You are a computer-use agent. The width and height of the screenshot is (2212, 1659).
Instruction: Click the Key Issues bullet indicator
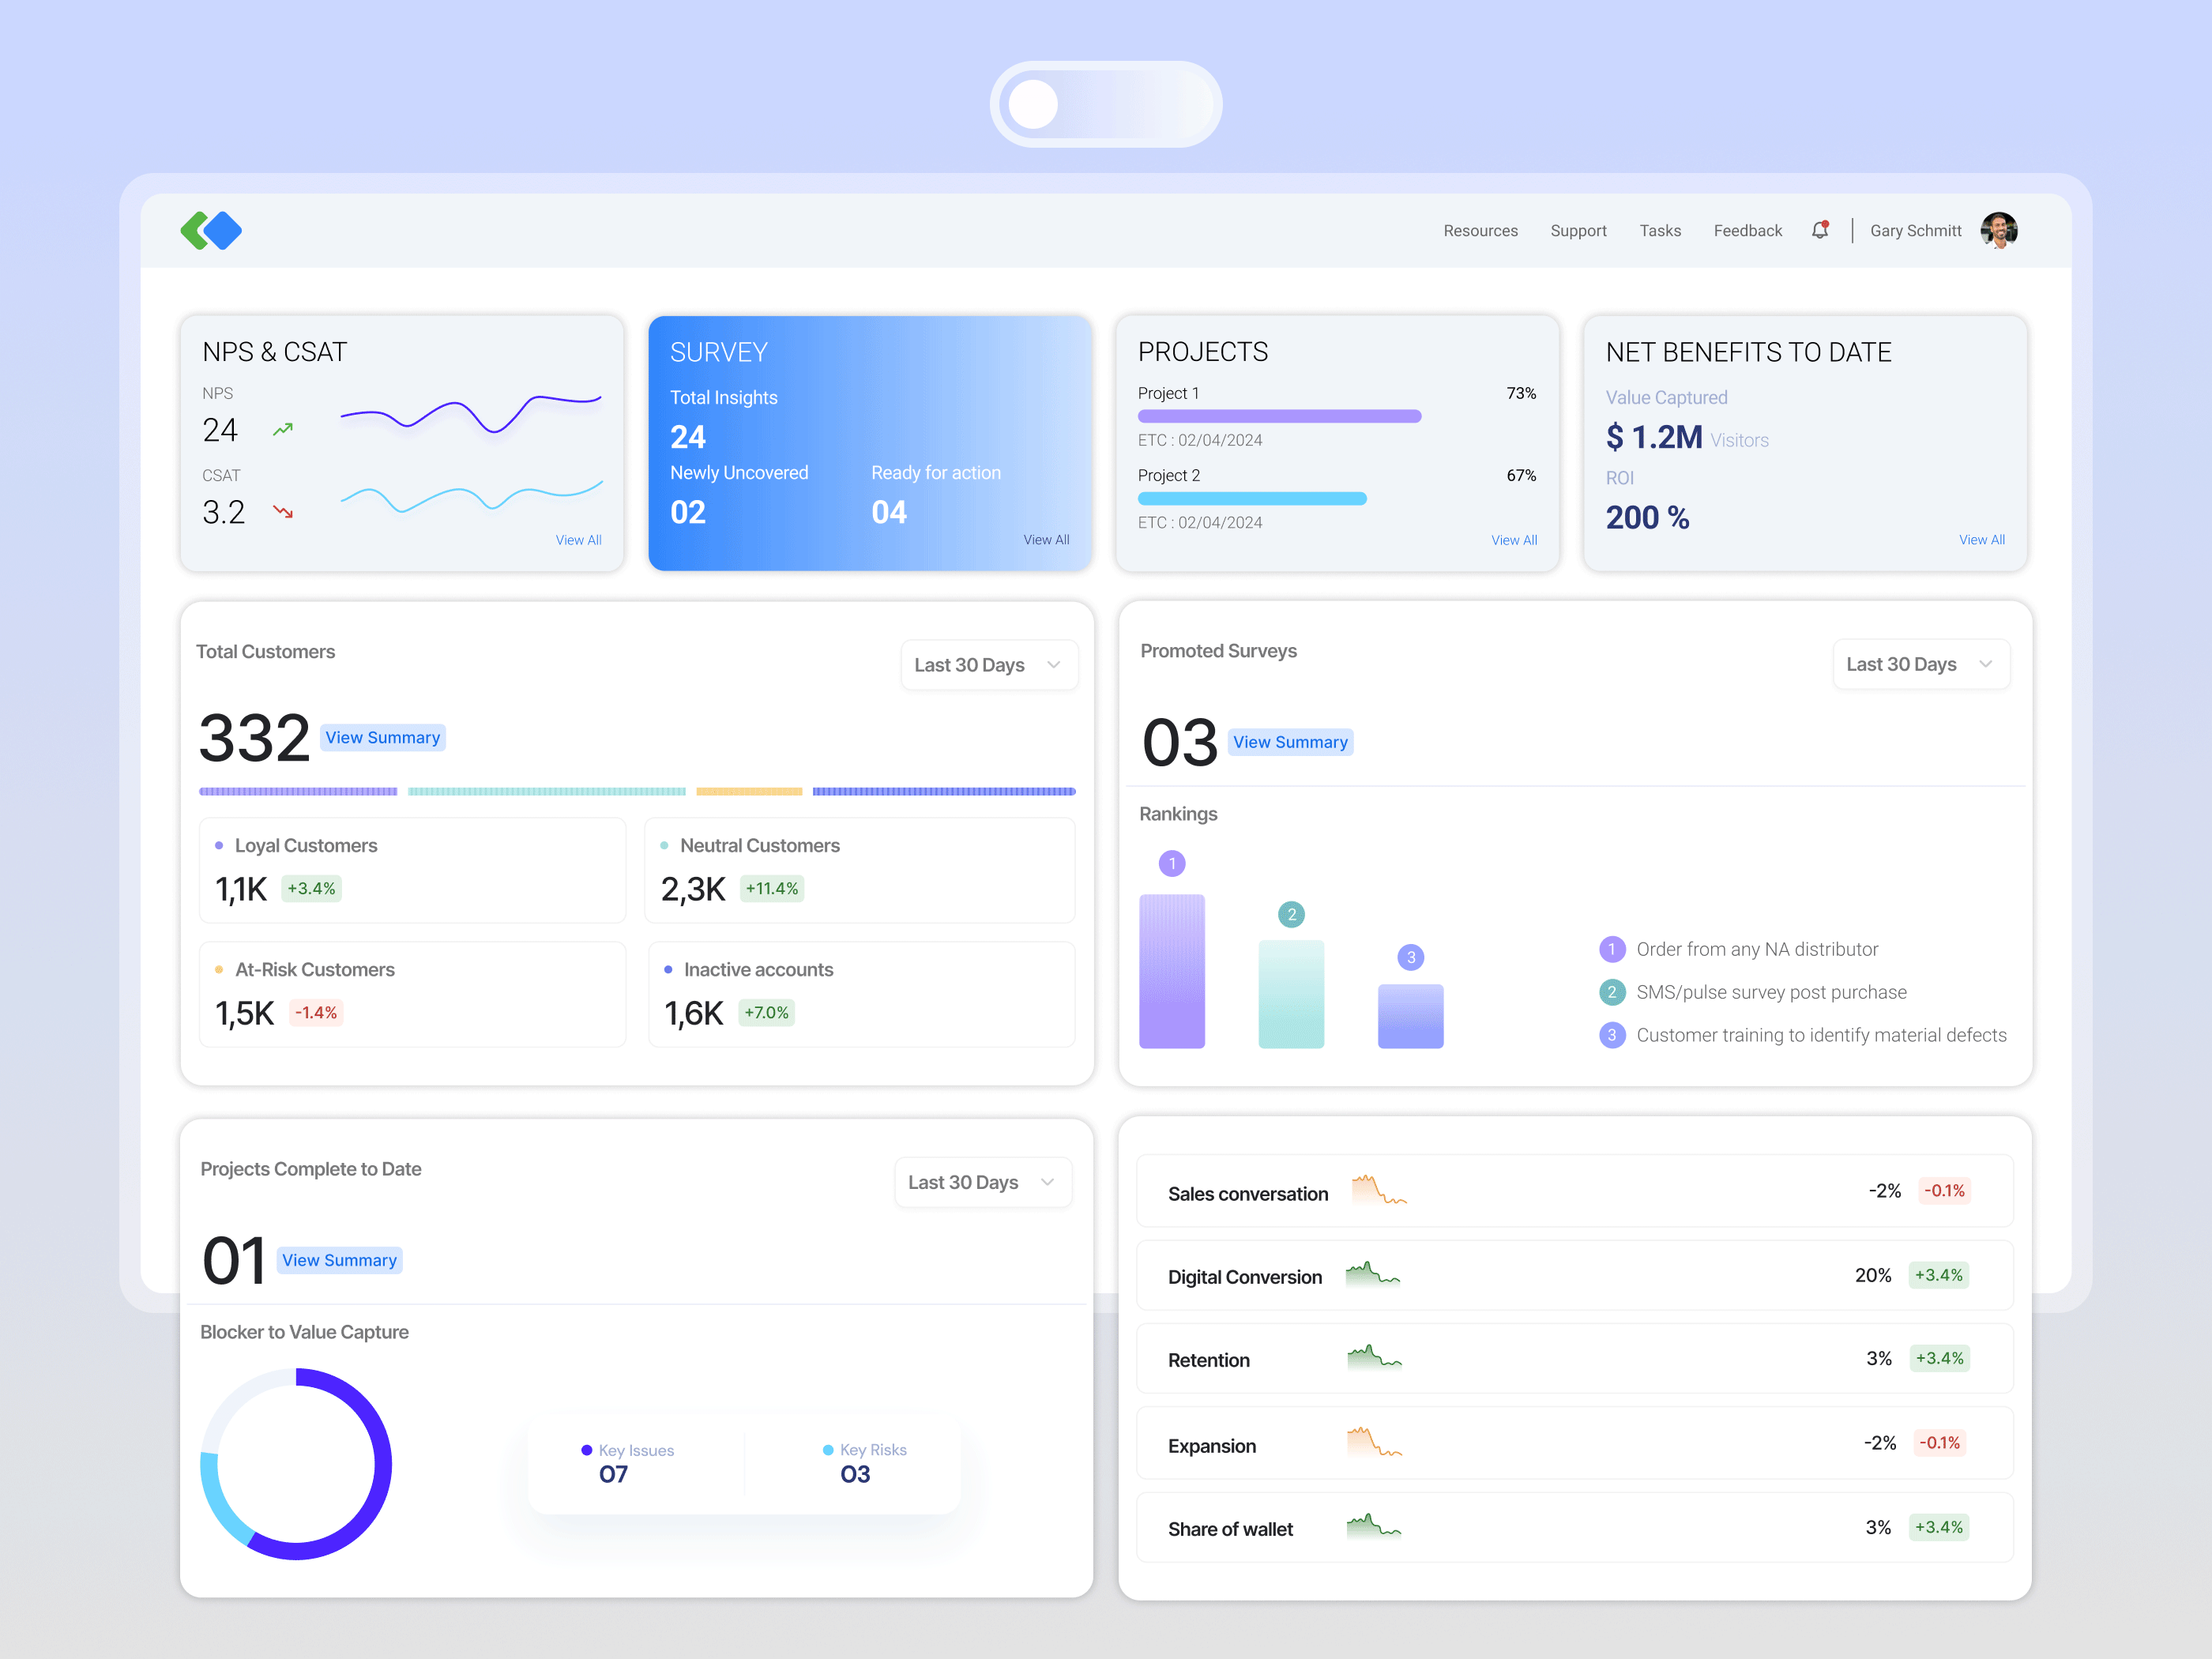(x=586, y=1450)
